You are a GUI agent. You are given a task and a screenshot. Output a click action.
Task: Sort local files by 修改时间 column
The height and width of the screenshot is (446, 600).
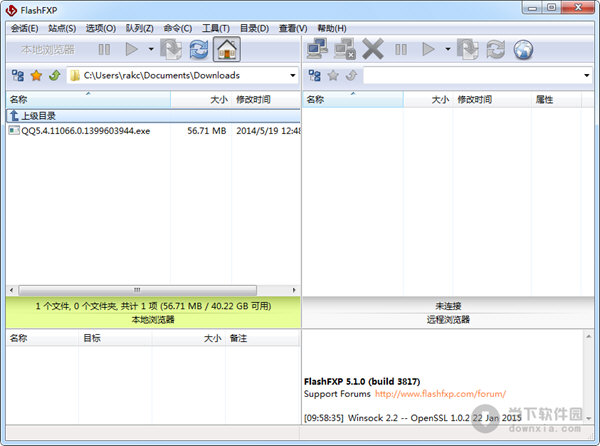(266, 99)
